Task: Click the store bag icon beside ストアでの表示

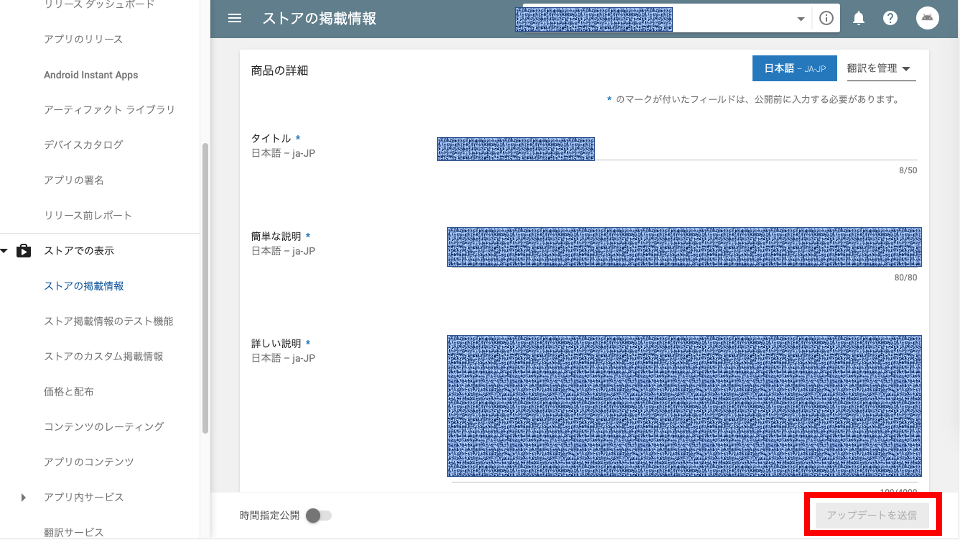Action: 23,250
